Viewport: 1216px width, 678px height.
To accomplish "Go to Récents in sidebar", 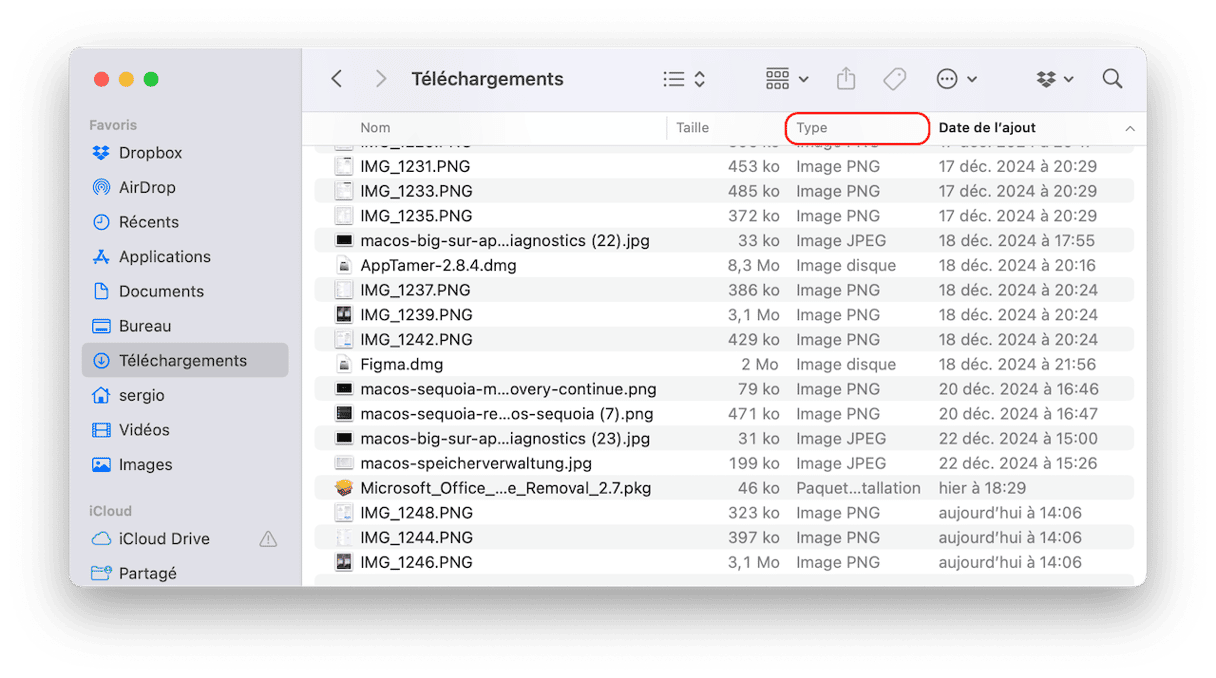I will coord(148,222).
